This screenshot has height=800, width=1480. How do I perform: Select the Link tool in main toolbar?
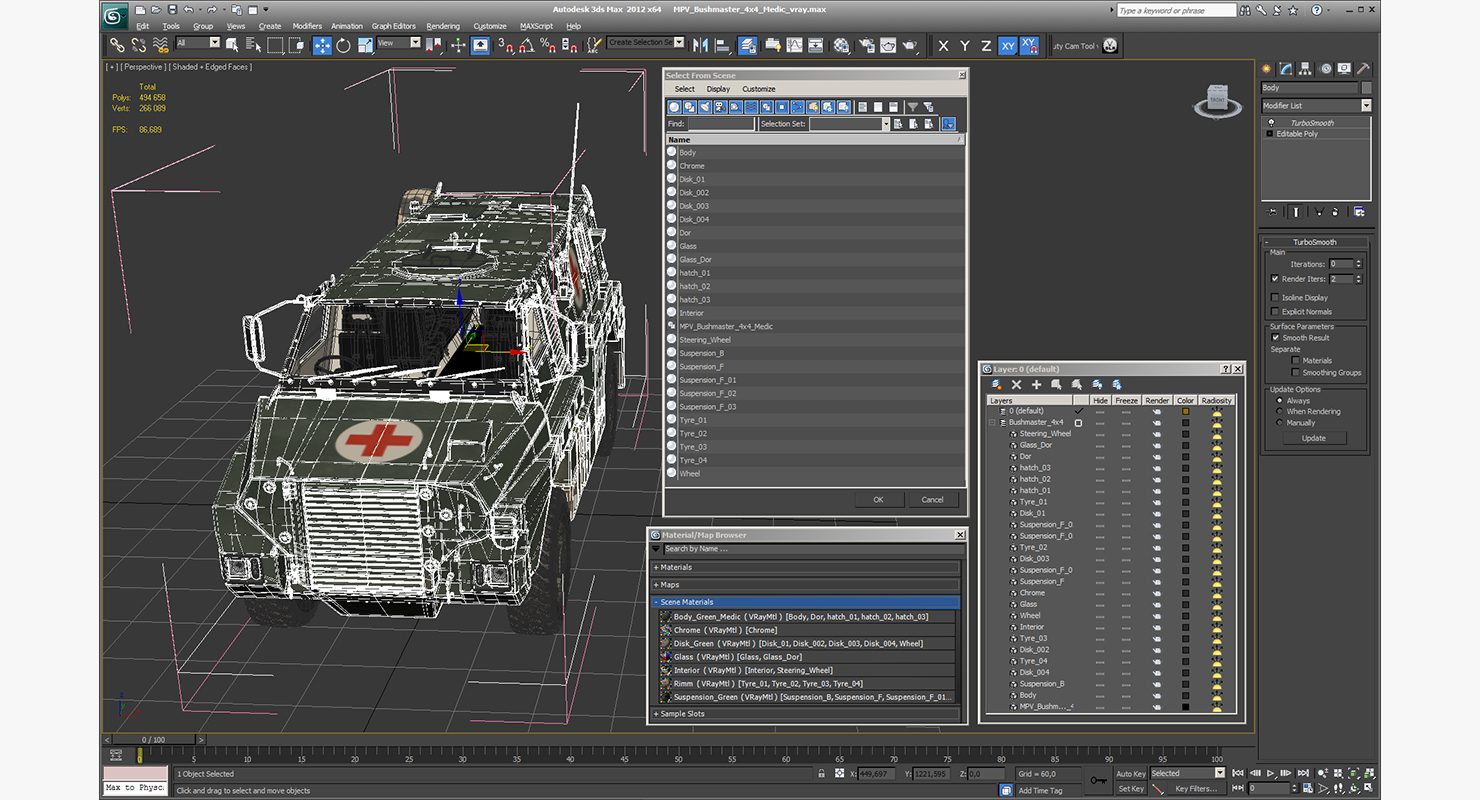pos(117,45)
